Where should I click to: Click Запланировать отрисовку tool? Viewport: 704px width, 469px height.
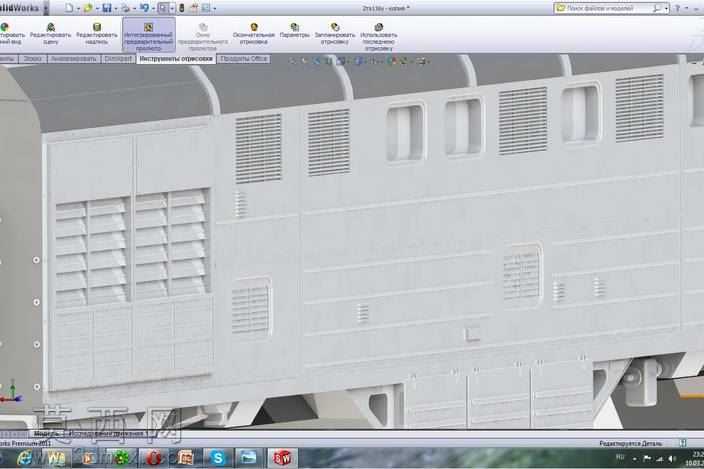pyautogui.click(x=335, y=34)
